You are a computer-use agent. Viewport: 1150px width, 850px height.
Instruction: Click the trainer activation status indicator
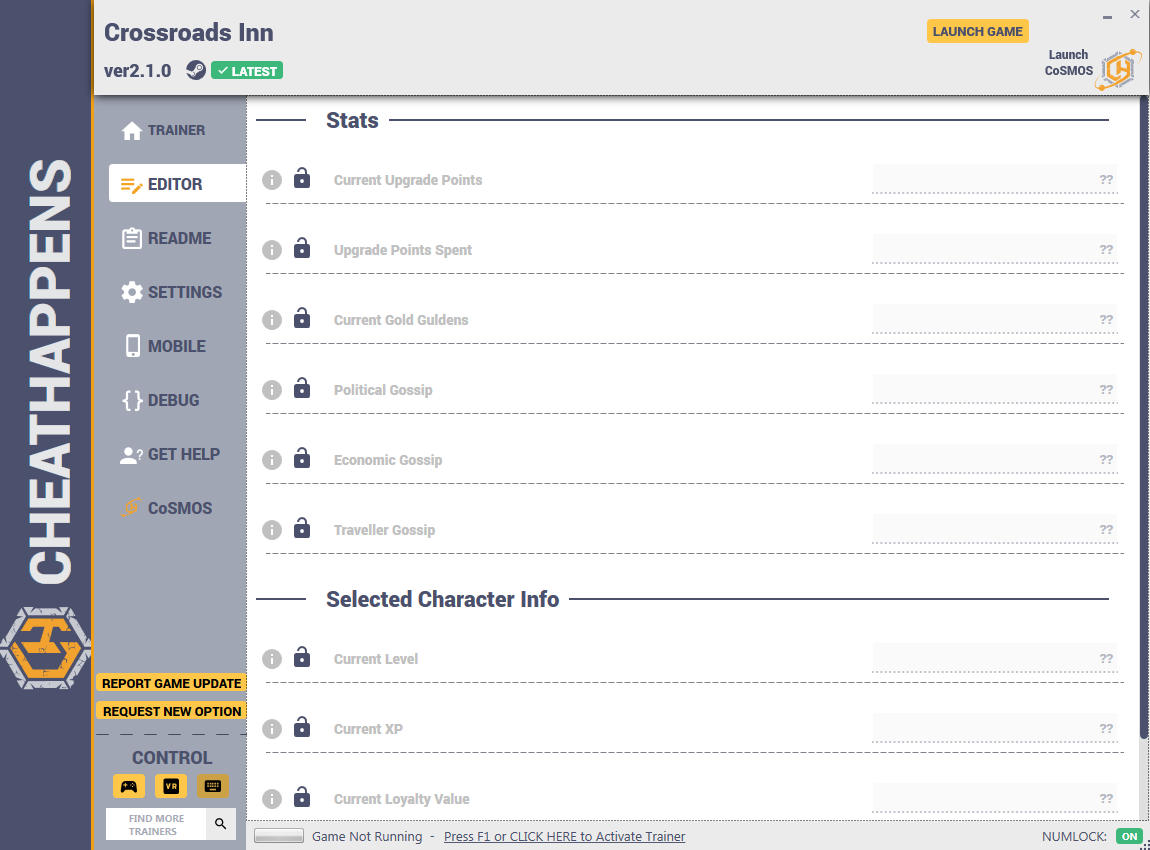coord(279,836)
